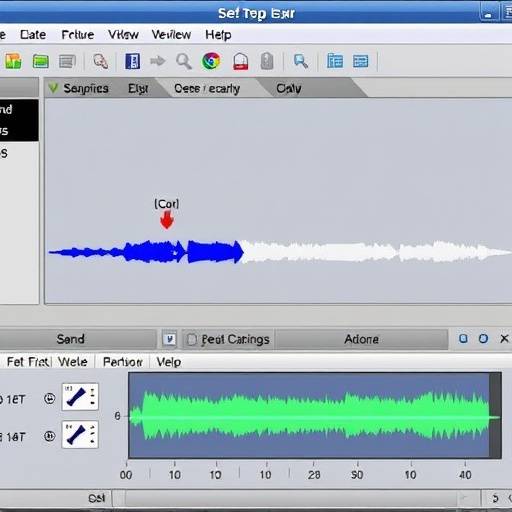Switch to the Oess / ecarly tab
The width and height of the screenshot is (512, 512).
(207, 89)
